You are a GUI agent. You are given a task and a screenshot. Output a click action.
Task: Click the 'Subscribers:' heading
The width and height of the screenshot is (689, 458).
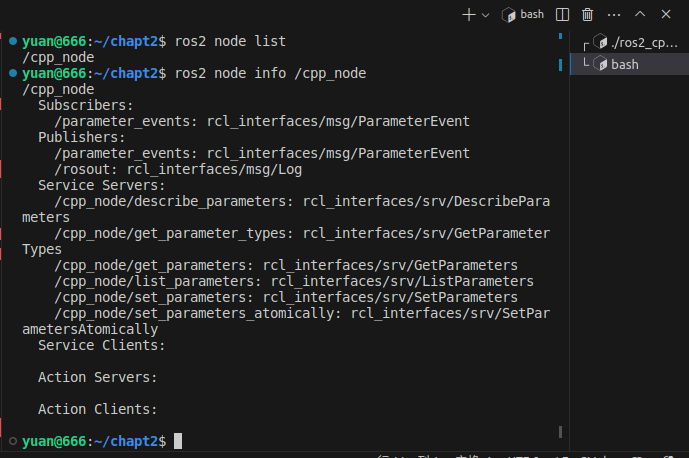pos(85,105)
